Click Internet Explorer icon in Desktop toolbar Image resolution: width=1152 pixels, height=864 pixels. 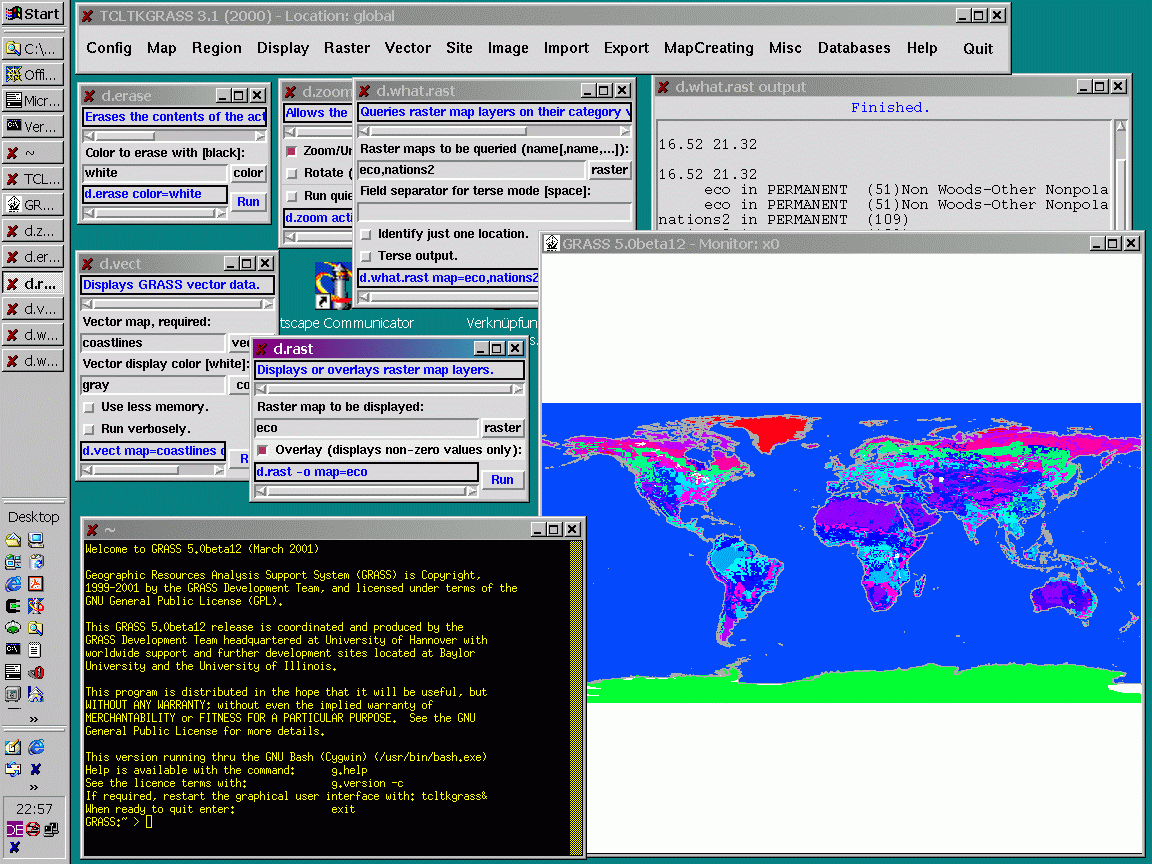[x=13, y=583]
